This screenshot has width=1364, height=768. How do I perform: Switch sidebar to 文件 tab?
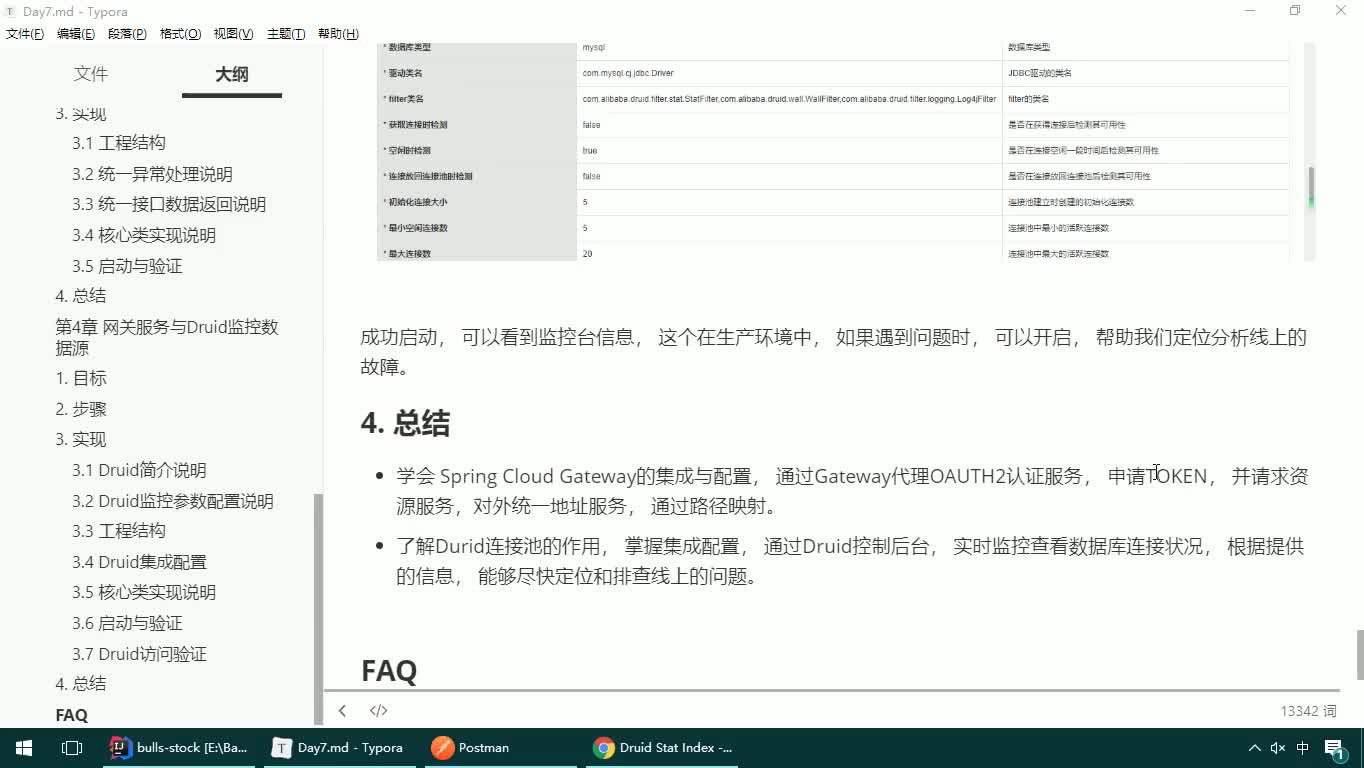91,74
